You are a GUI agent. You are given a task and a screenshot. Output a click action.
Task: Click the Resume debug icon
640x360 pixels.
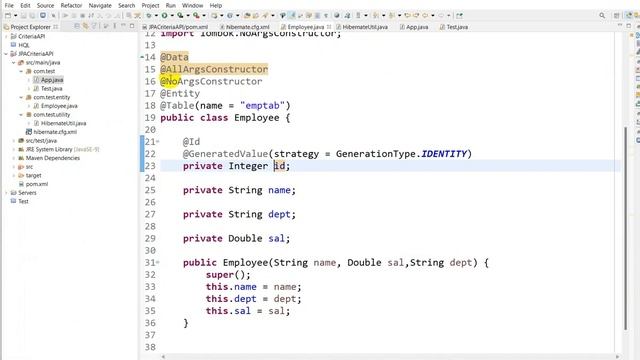[65, 16]
